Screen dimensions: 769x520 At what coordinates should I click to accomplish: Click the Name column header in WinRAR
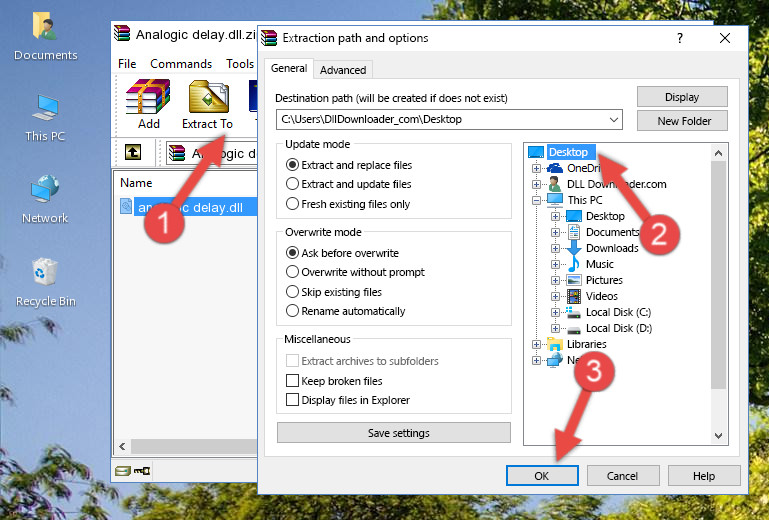(x=136, y=183)
